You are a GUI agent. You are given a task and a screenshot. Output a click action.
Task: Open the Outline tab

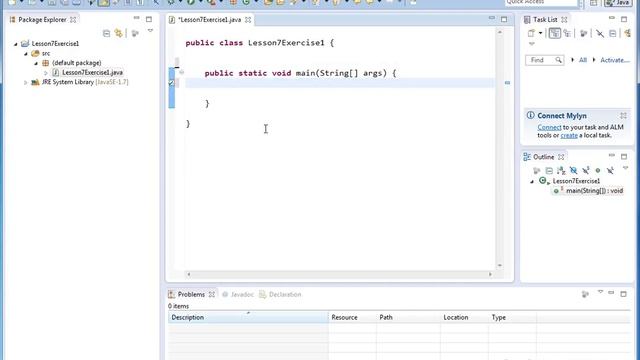tap(543, 157)
